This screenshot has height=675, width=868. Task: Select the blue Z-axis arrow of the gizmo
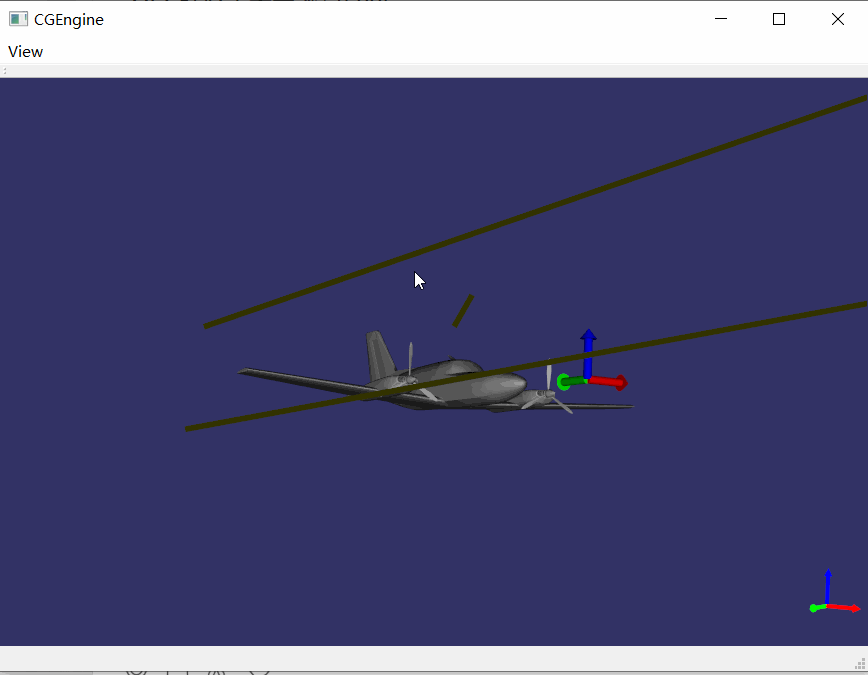click(588, 345)
